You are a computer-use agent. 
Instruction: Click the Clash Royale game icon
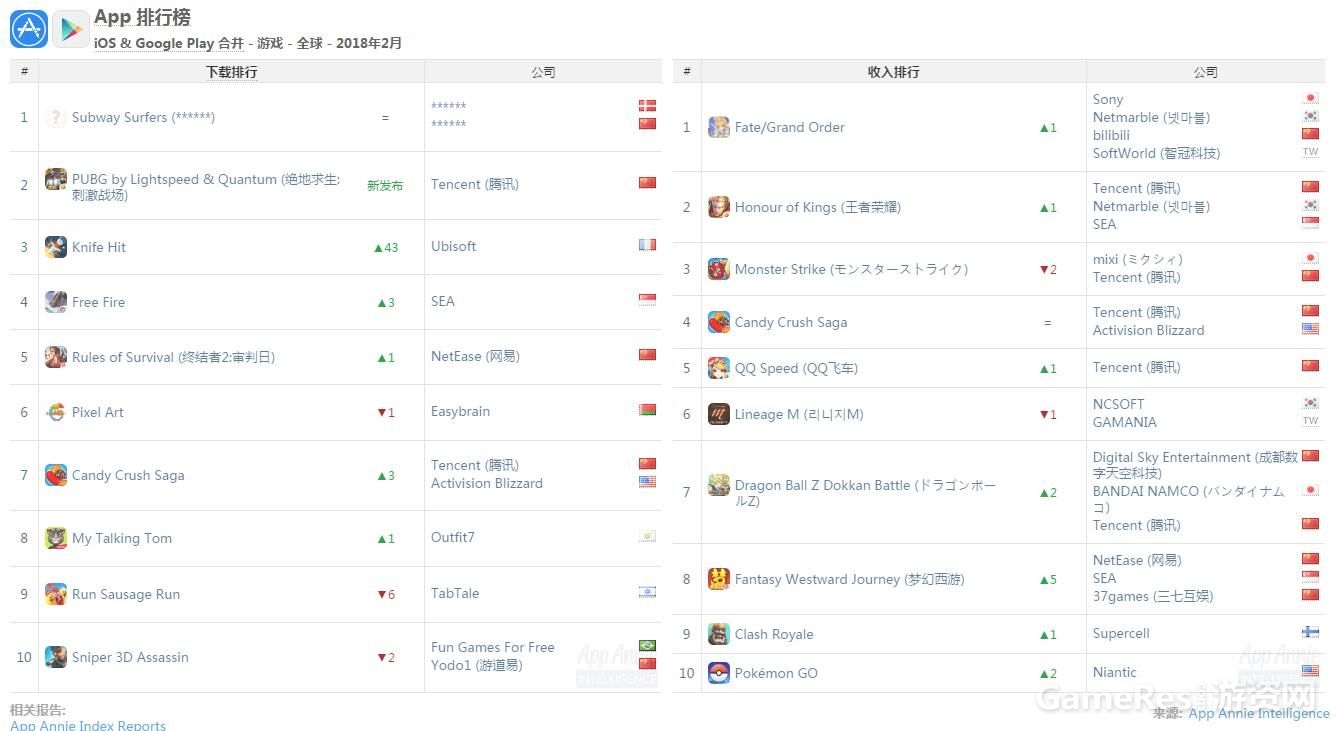click(719, 634)
